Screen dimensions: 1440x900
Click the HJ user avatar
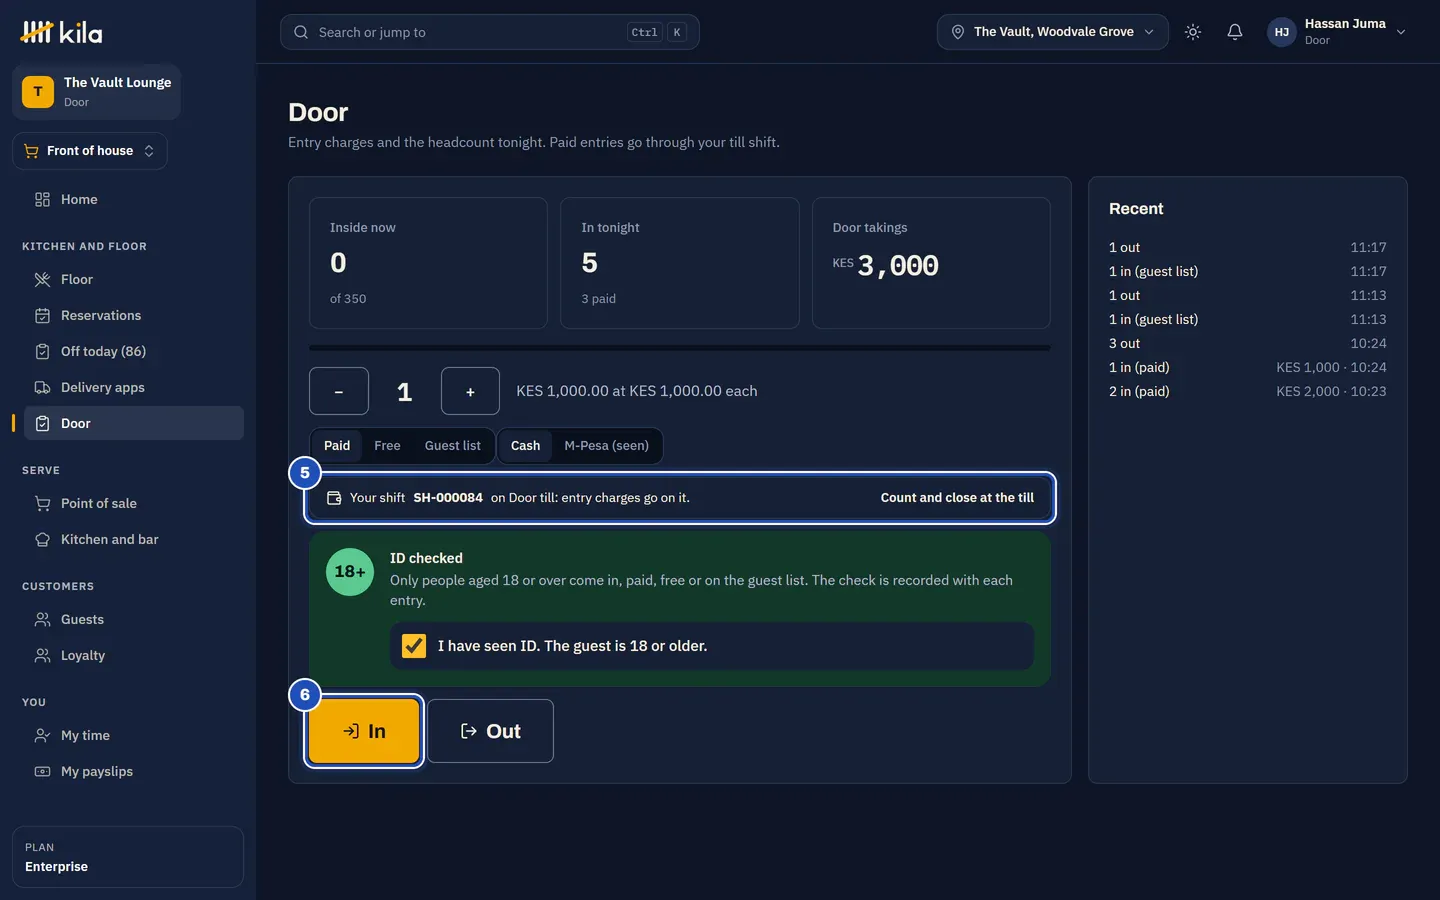pos(1282,32)
